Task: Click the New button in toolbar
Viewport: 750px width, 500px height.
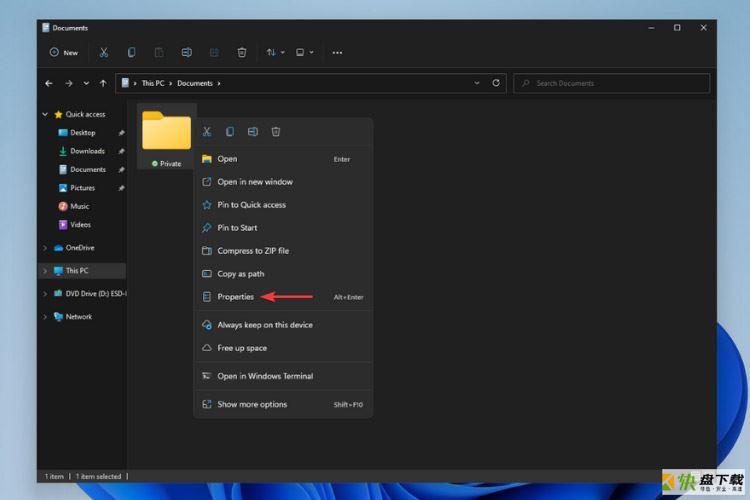Action: coord(64,53)
